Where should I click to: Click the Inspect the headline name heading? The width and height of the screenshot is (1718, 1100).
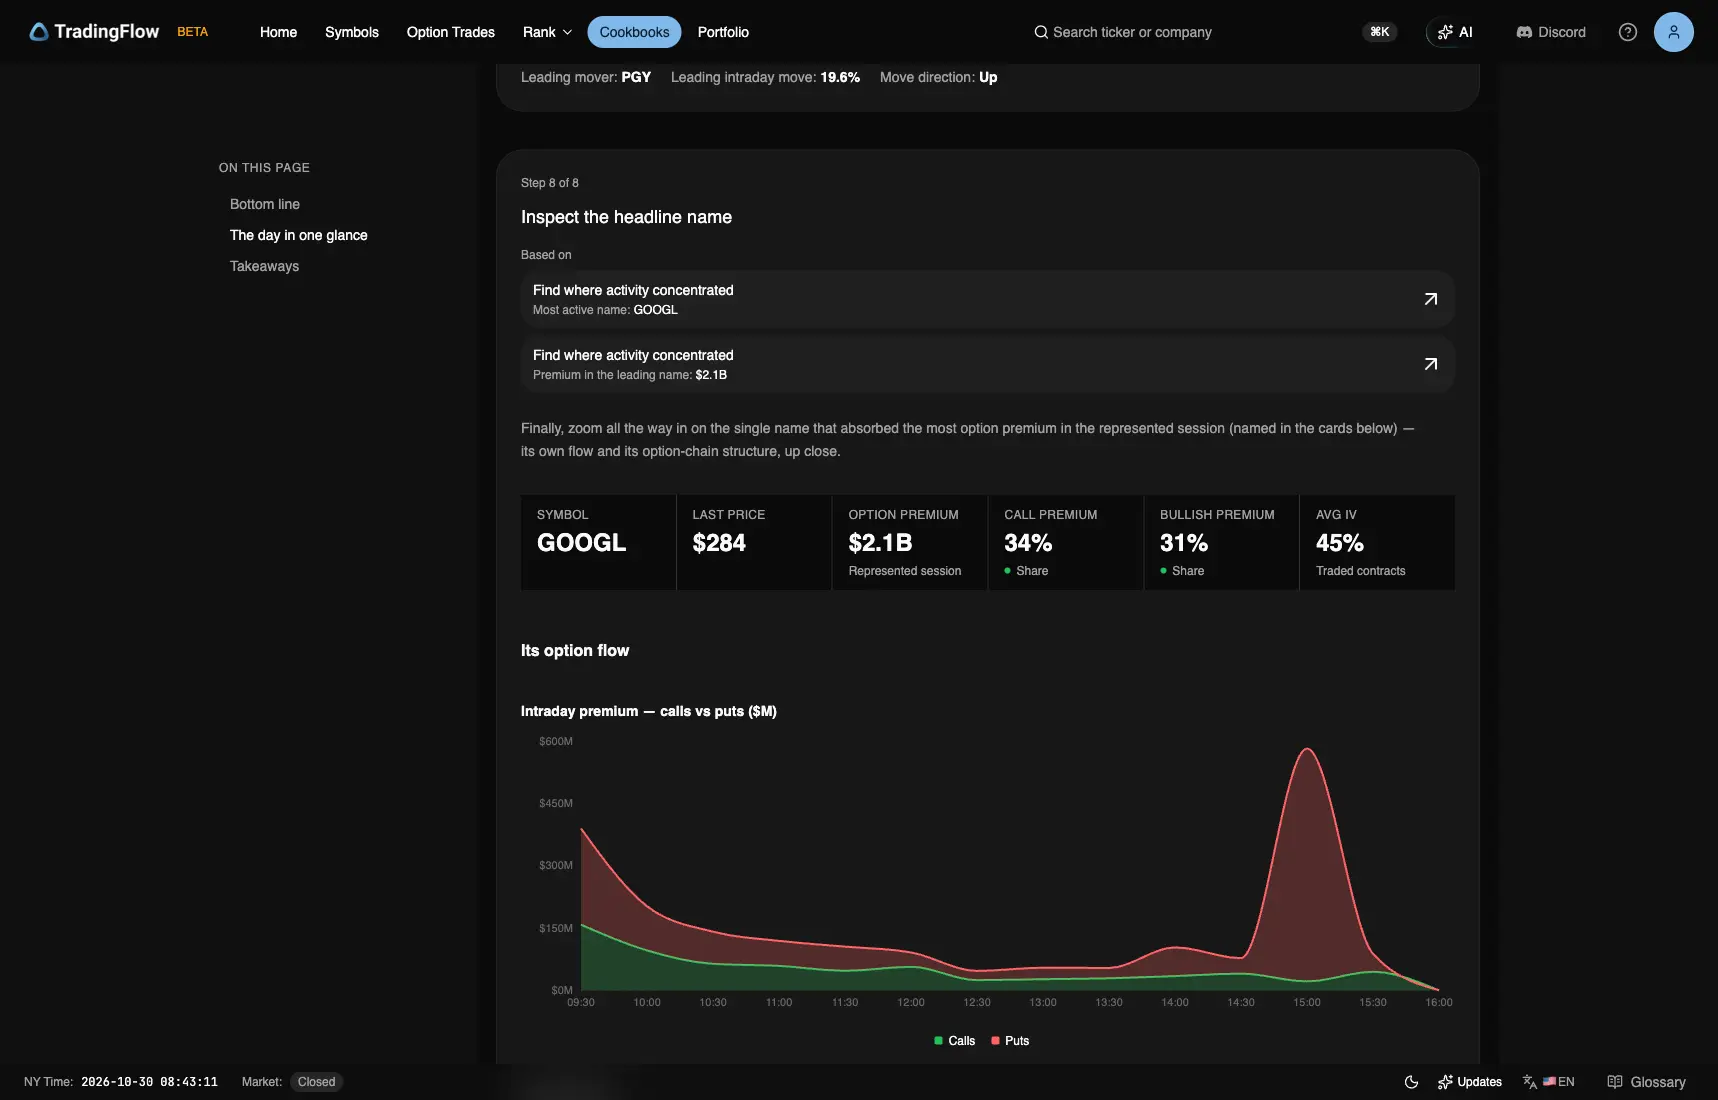[626, 217]
